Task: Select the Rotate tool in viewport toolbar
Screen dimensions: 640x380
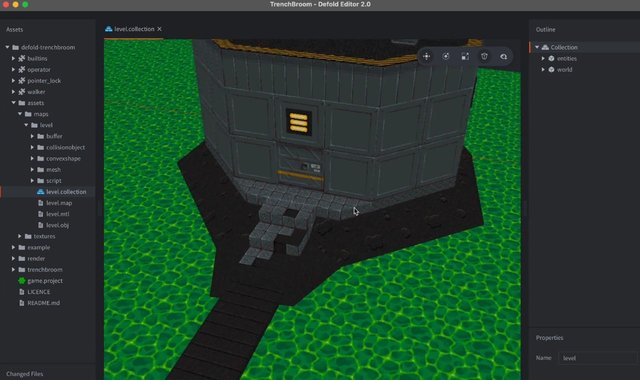Action: [446, 56]
